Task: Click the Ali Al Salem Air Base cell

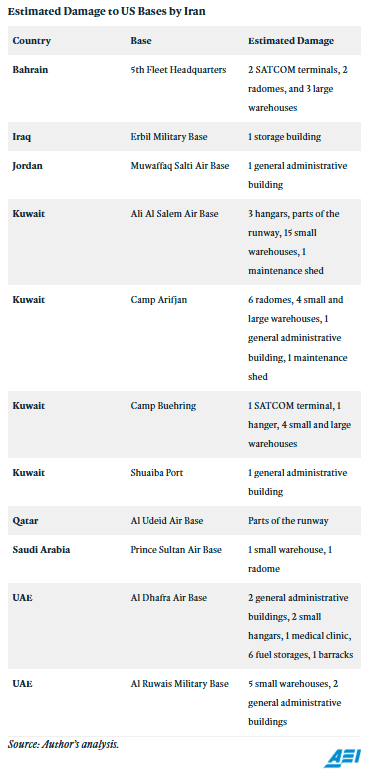Action: 174,213
